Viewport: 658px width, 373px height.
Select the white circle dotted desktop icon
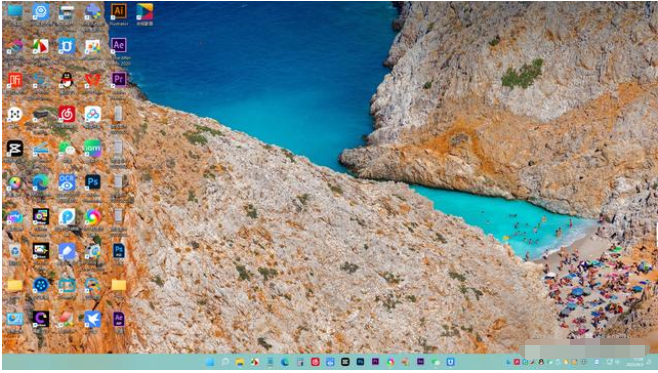tap(15, 114)
